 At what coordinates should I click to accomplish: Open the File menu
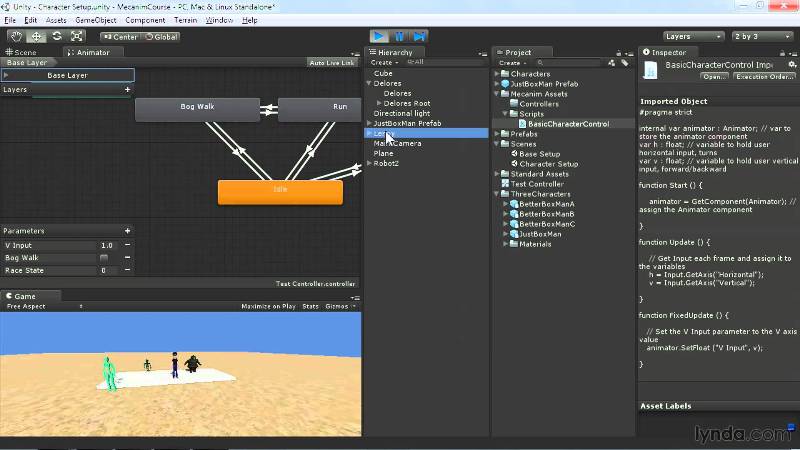pos(10,20)
